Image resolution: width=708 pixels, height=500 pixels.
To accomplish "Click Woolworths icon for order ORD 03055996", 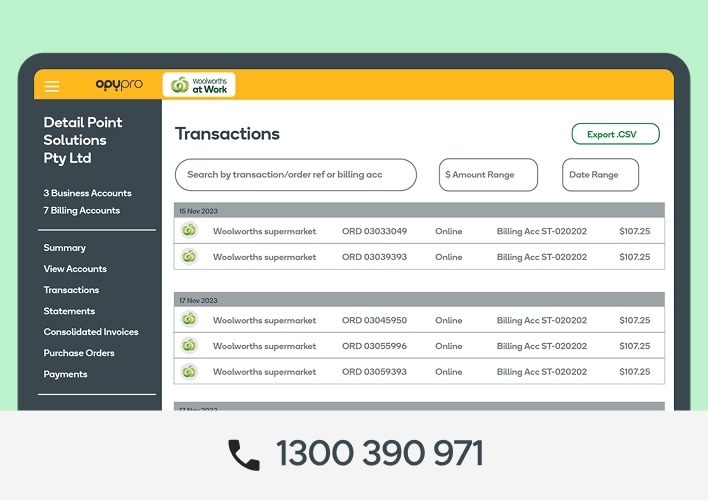I will click(x=189, y=346).
